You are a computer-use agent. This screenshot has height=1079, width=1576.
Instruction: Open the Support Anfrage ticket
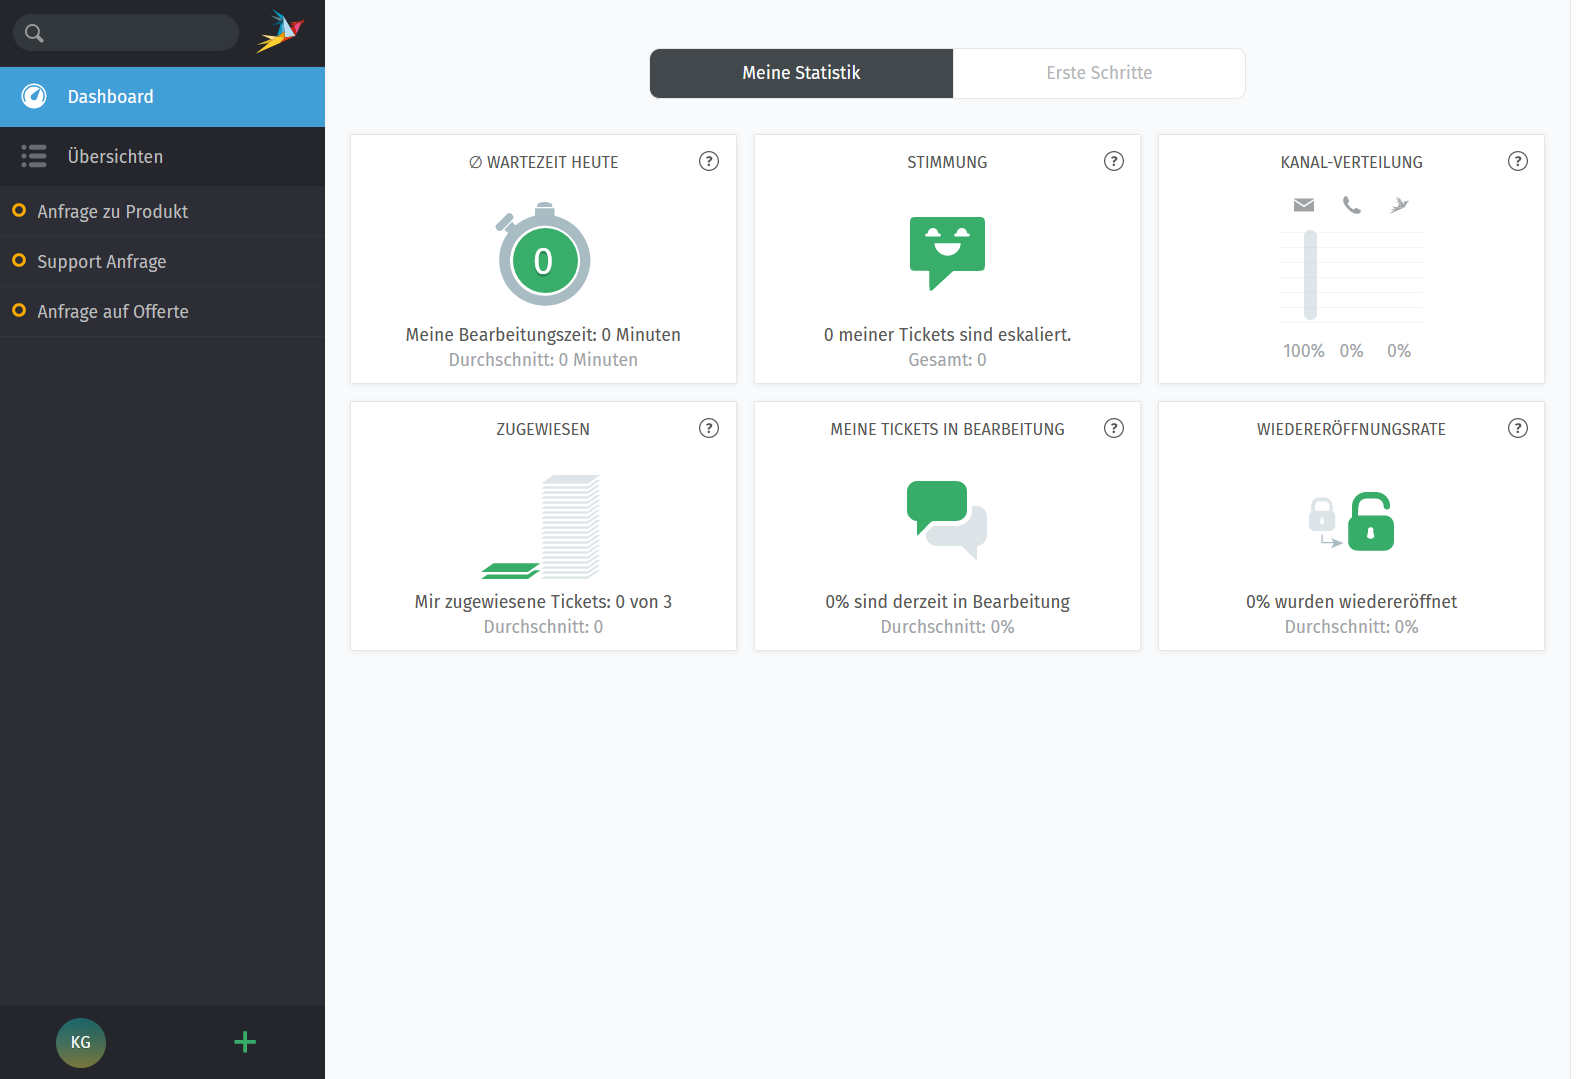coord(102,262)
